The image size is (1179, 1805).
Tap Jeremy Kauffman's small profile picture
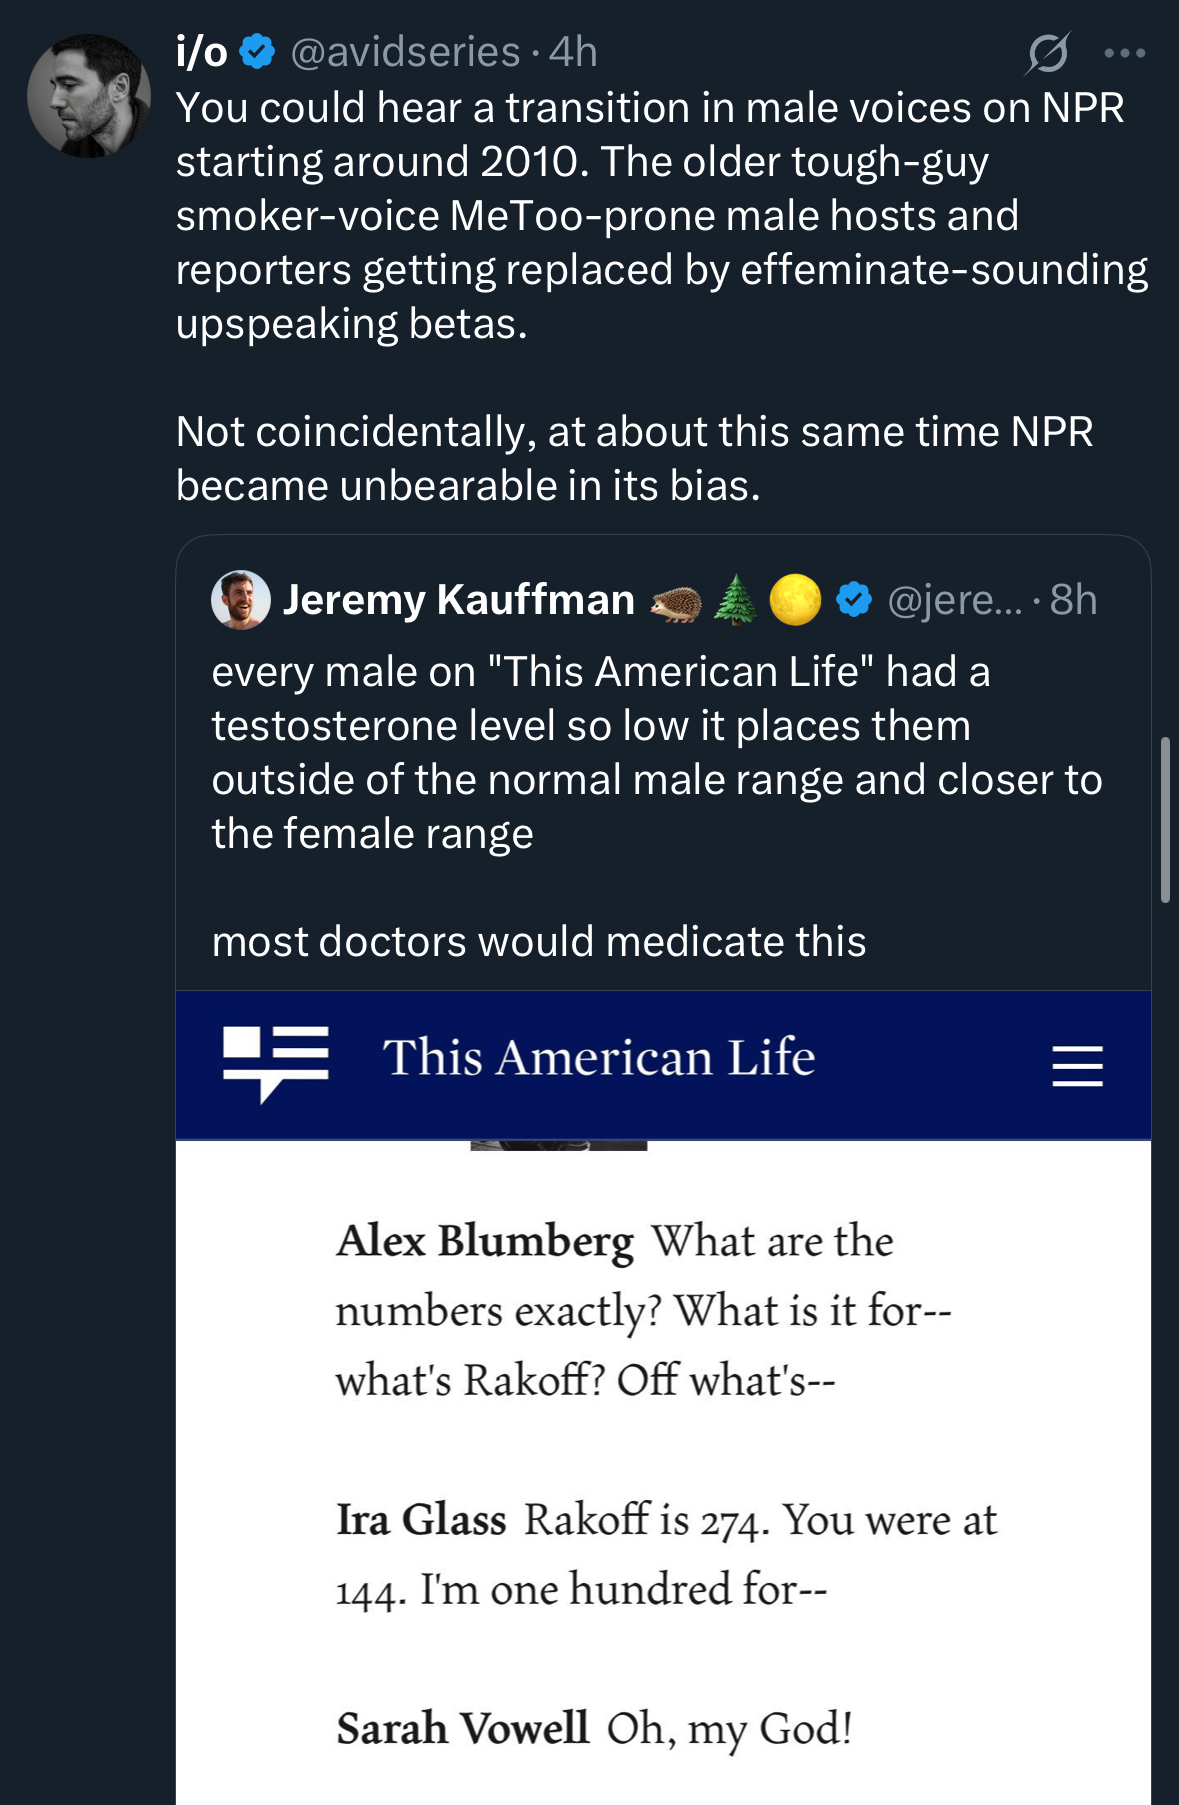240,600
